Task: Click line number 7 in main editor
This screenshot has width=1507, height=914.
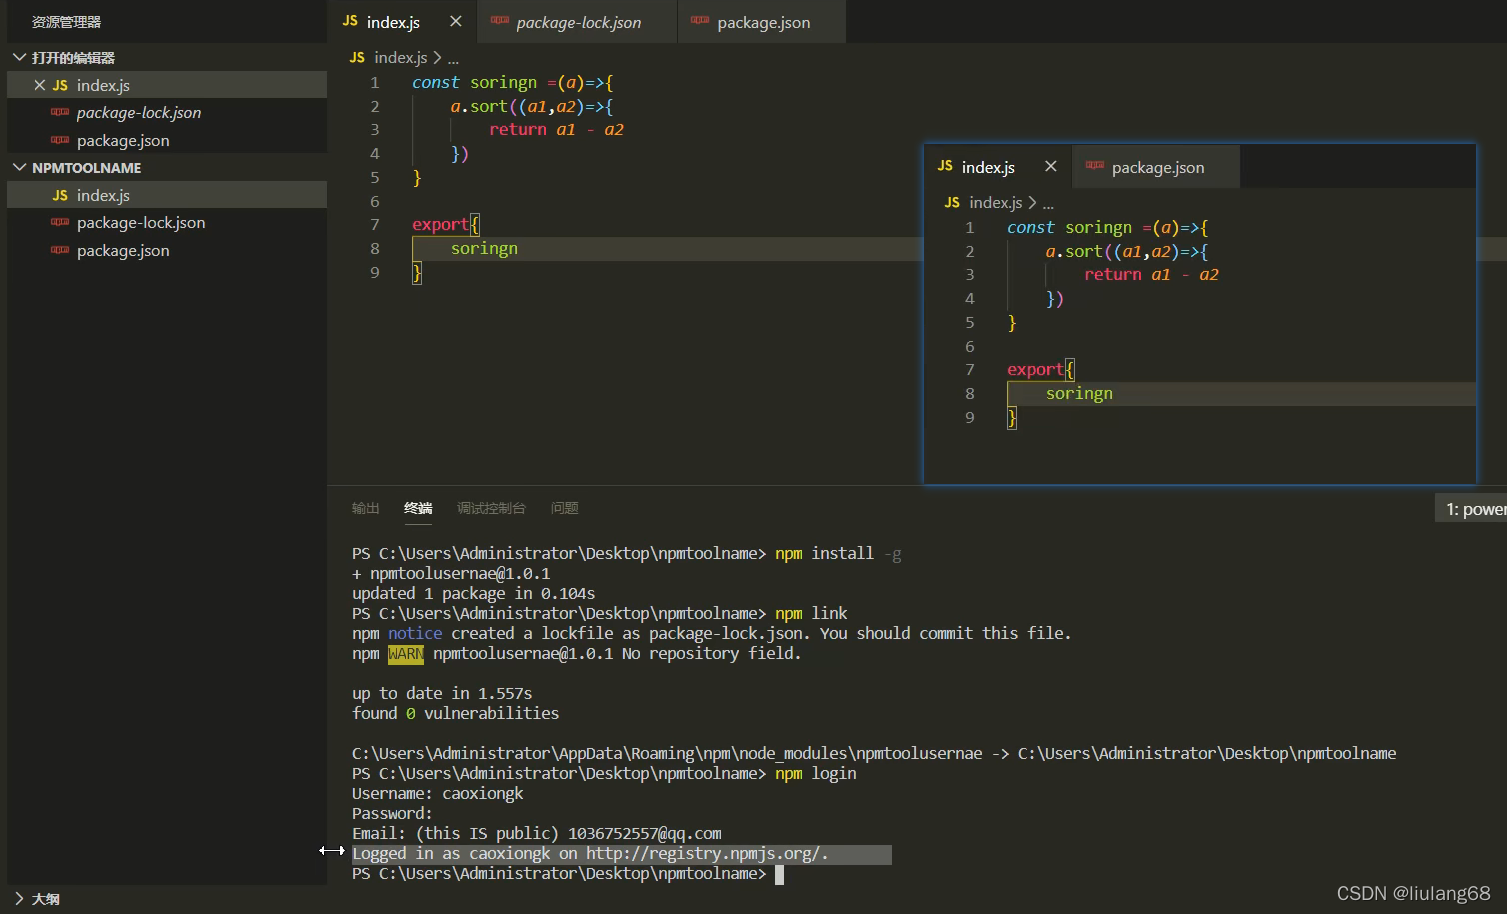Action: pyautogui.click(x=375, y=225)
